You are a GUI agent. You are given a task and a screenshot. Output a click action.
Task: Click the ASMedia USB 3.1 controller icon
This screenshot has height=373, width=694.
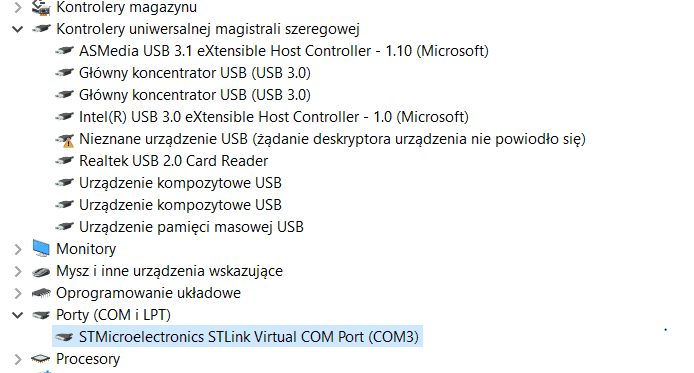click(x=64, y=51)
